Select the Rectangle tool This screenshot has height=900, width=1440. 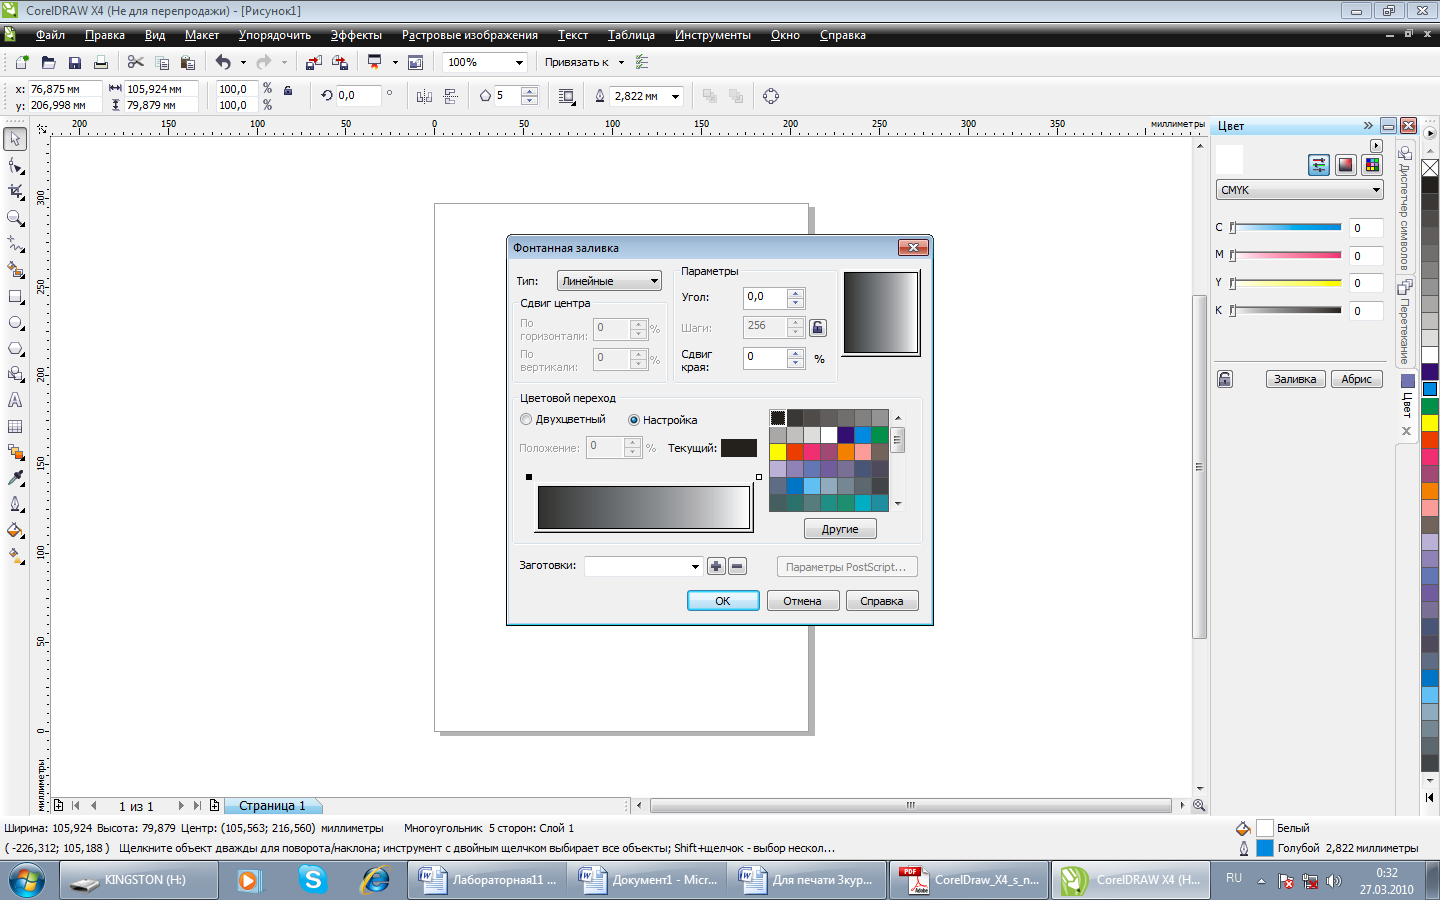tap(15, 296)
